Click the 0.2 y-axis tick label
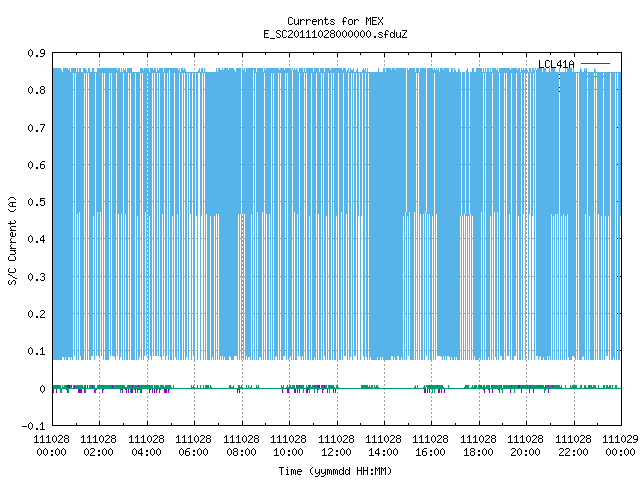Screen dimensions: 640x480 [x=36, y=314]
